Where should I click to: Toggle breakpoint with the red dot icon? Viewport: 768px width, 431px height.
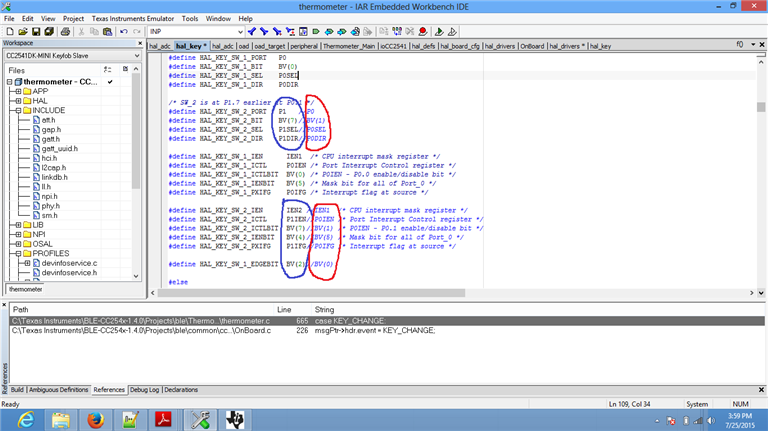point(423,32)
